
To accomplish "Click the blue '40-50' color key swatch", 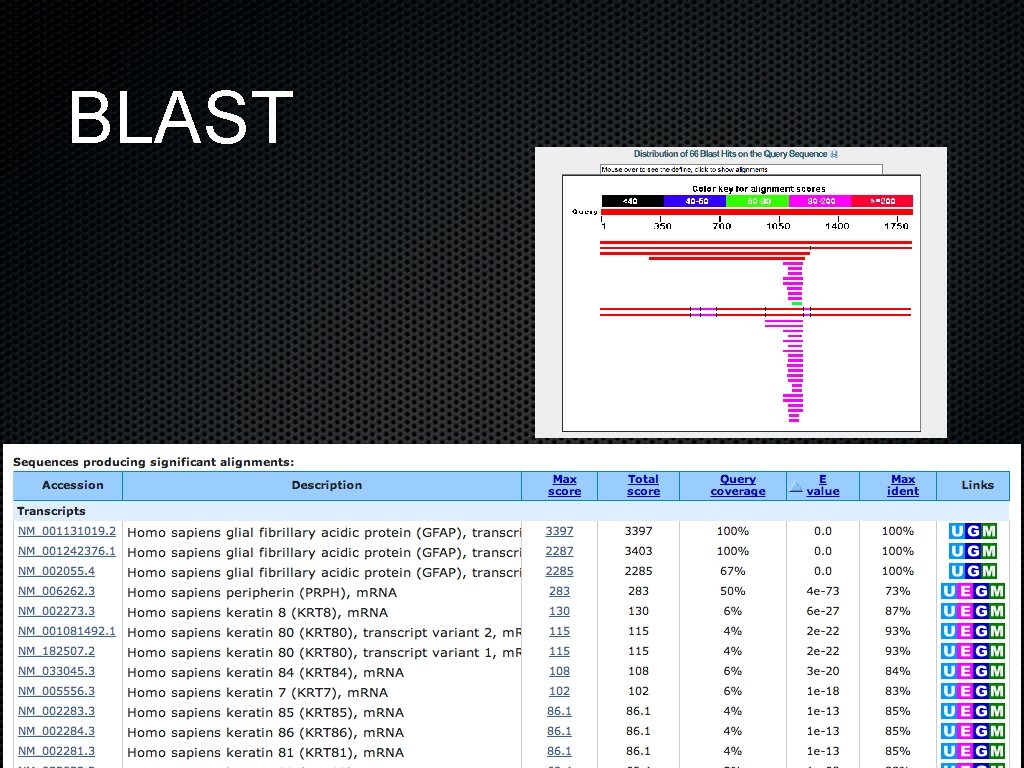I will pos(695,201).
